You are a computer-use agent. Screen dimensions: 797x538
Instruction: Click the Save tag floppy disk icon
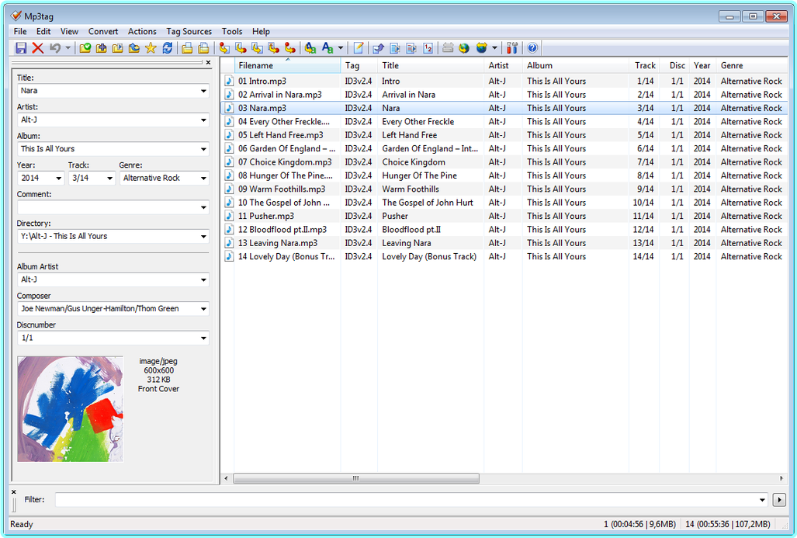coord(21,48)
